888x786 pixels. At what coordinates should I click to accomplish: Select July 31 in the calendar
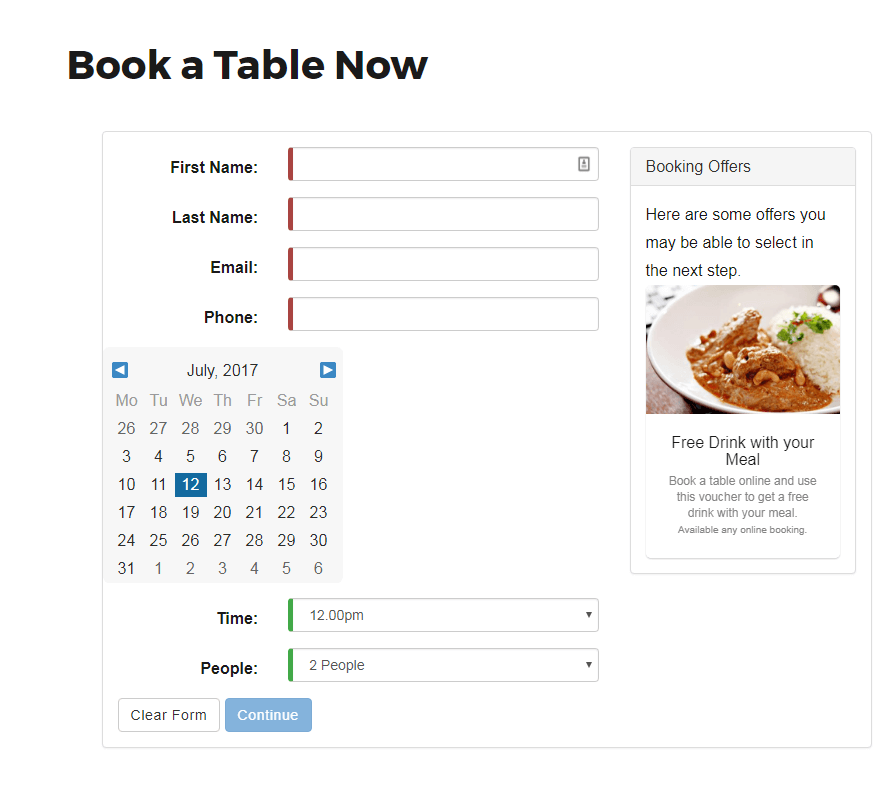(x=126, y=568)
